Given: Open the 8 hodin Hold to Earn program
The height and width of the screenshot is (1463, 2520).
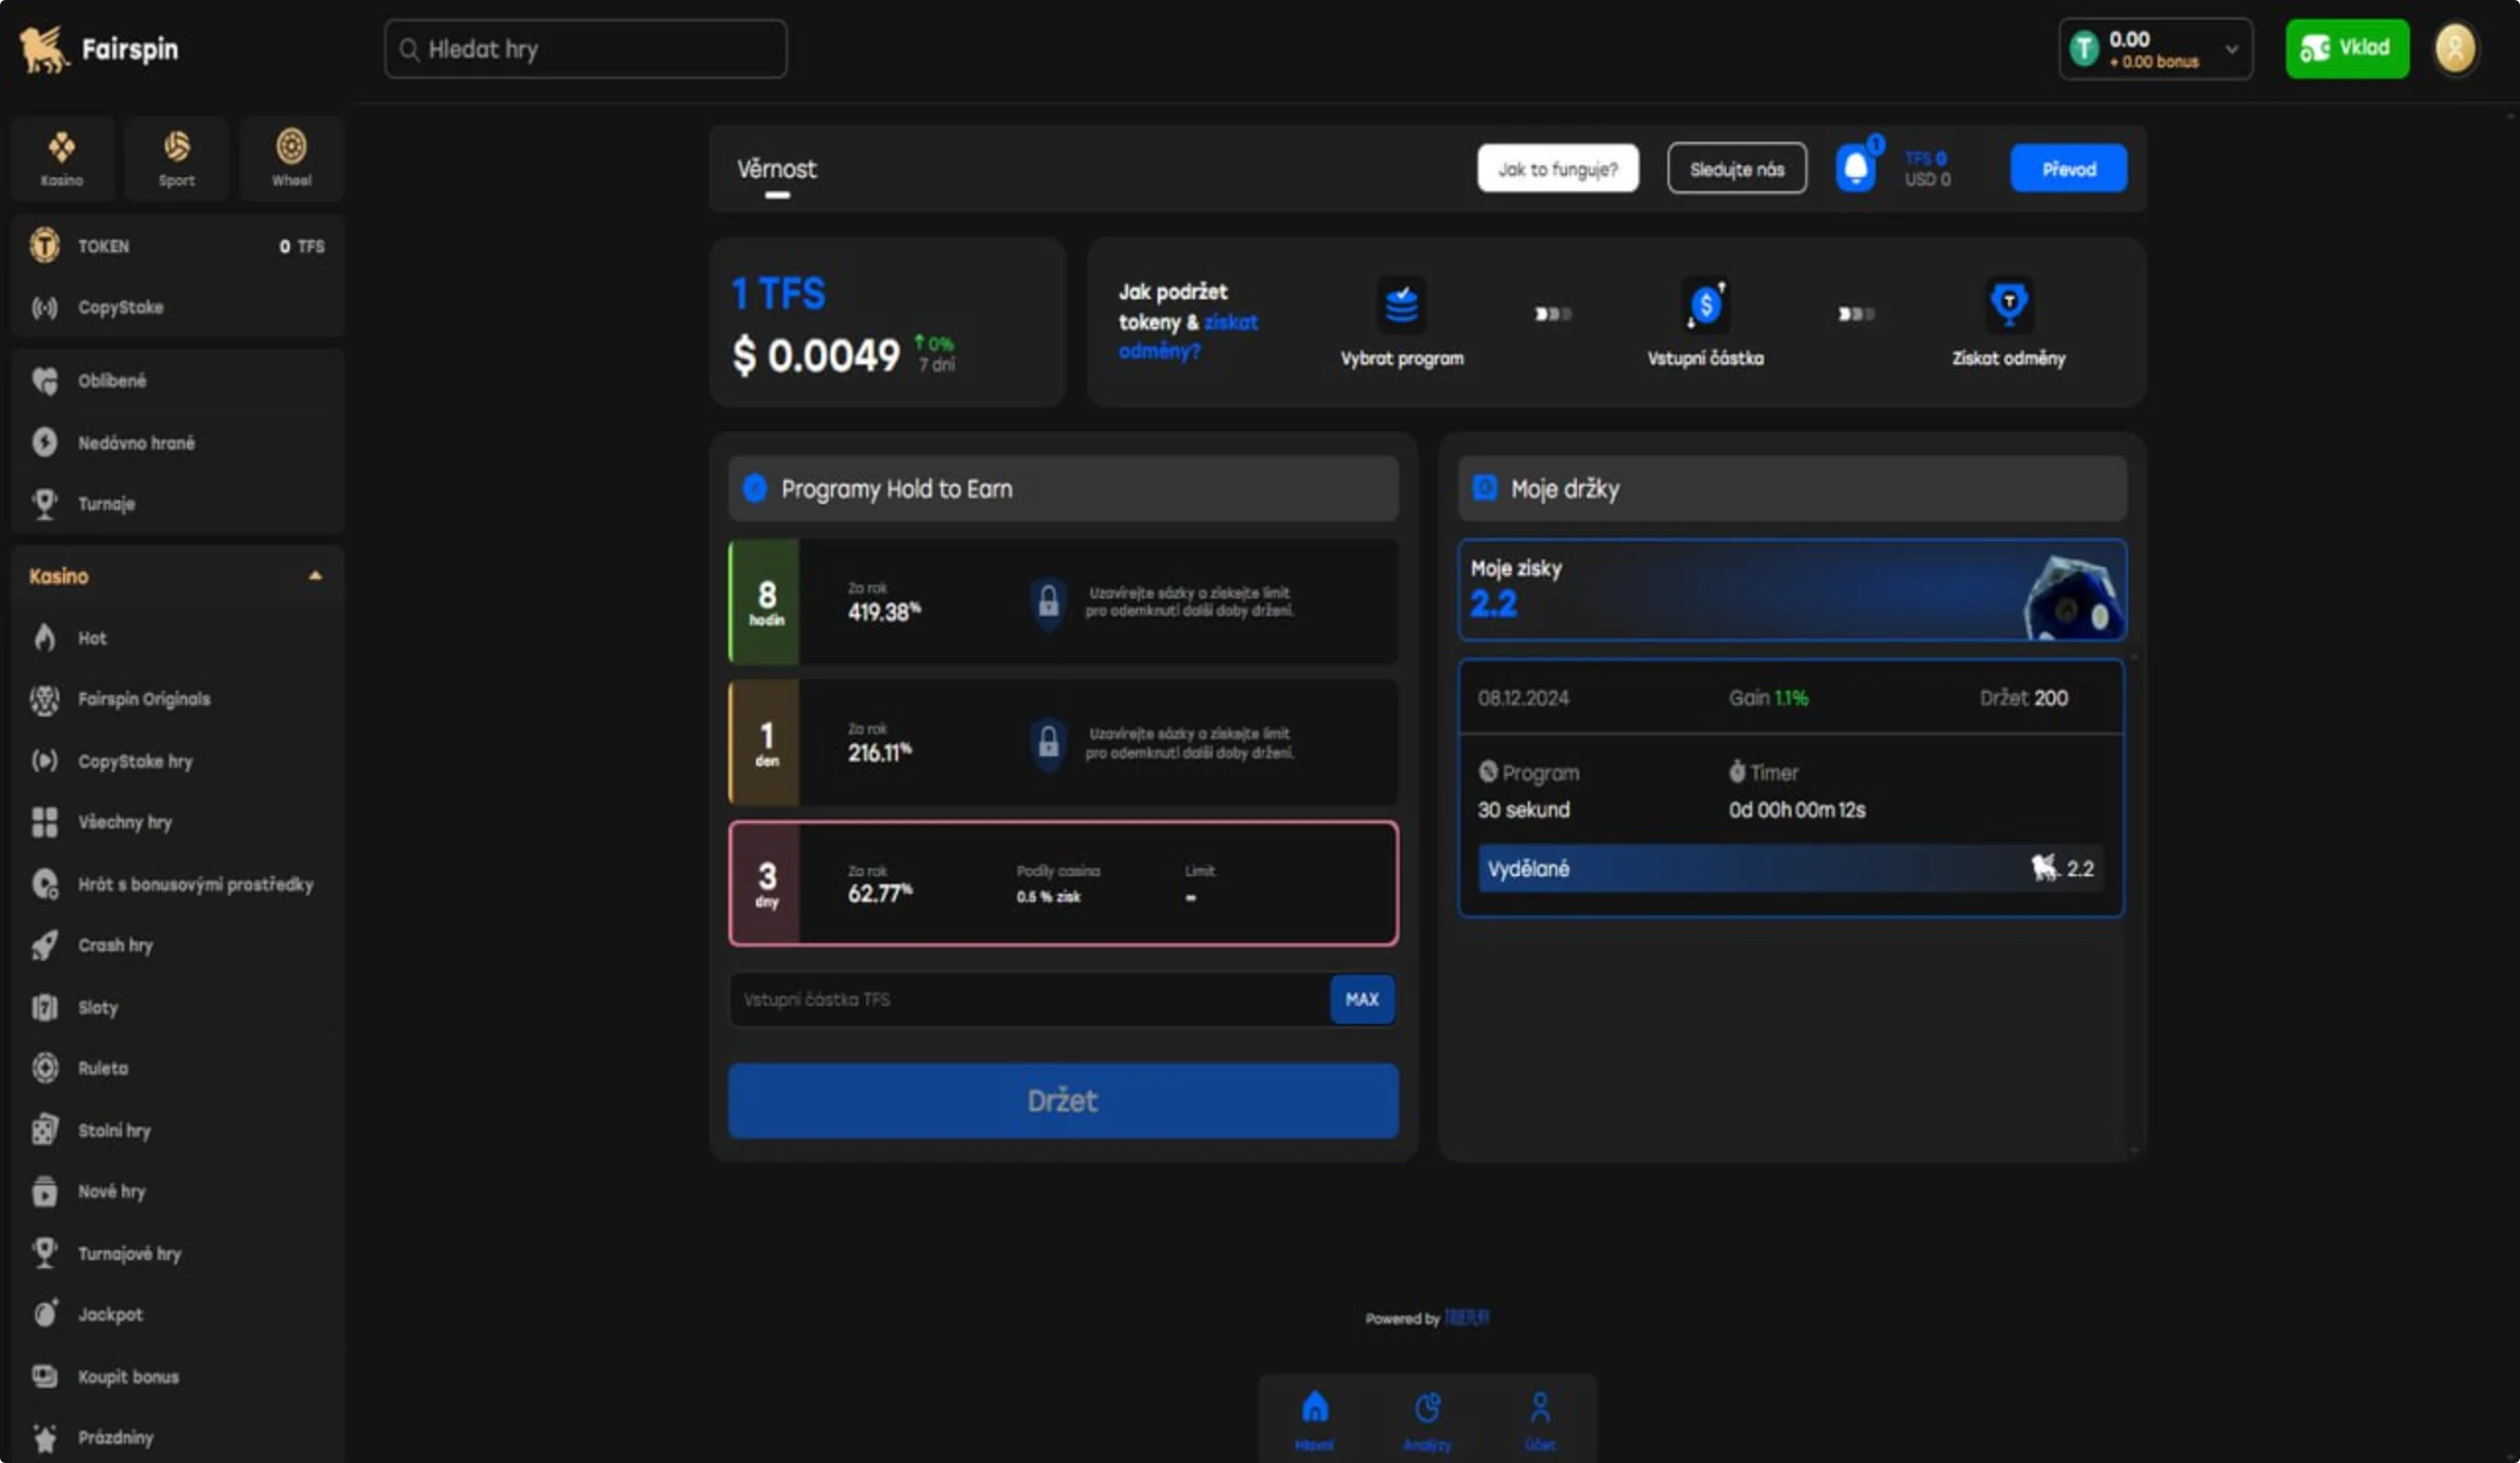Looking at the screenshot, I should tap(1063, 601).
